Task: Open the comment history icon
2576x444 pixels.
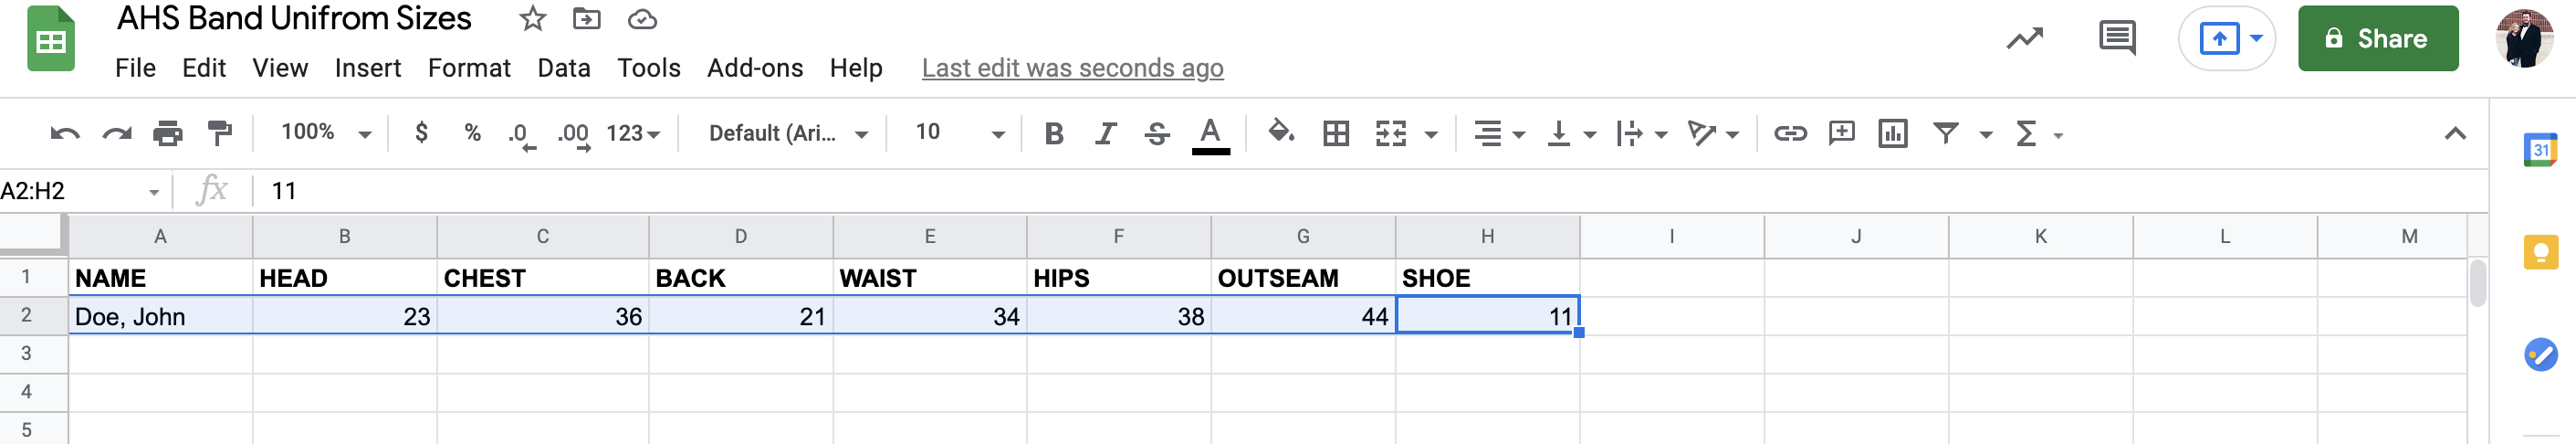Action: pyautogui.click(x=2116, y=39)
